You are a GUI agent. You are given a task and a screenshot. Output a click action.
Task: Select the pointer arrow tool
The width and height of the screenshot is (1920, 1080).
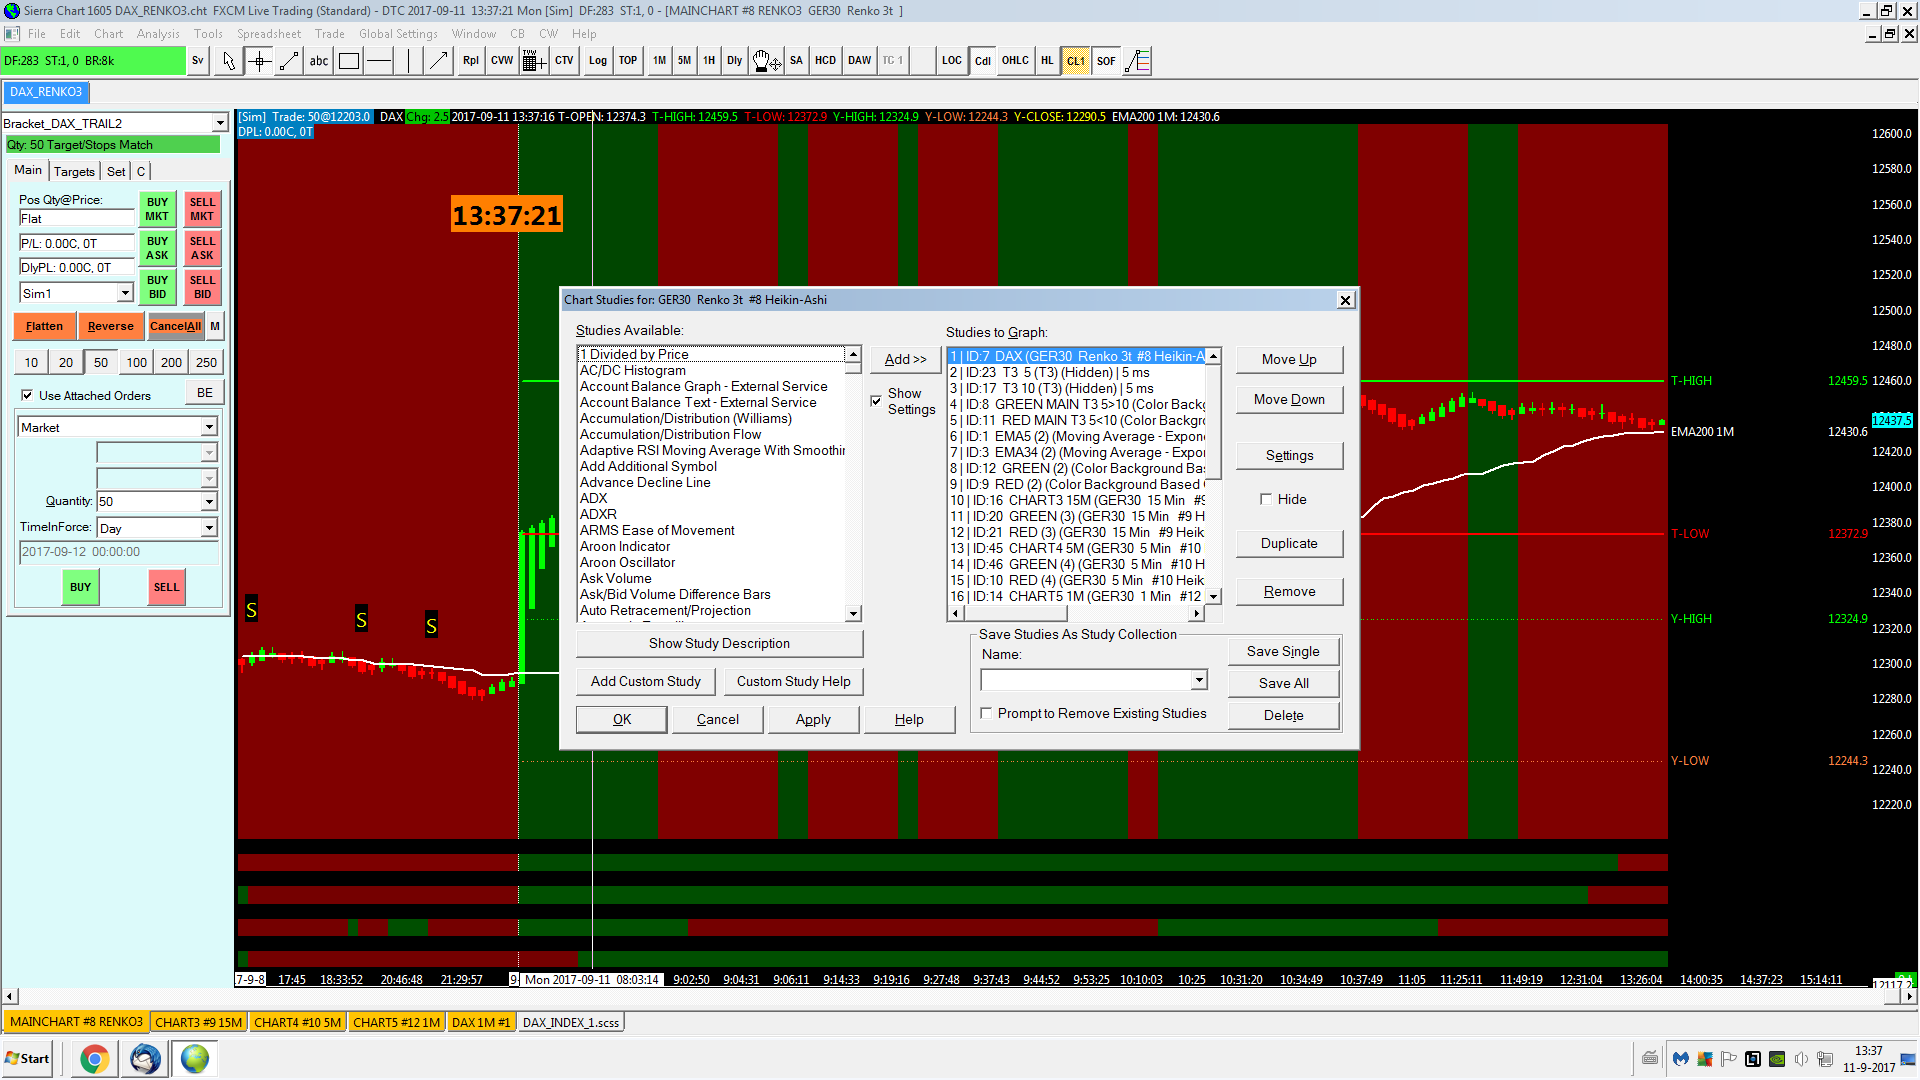pyautogui.click(x=229, y=61)
